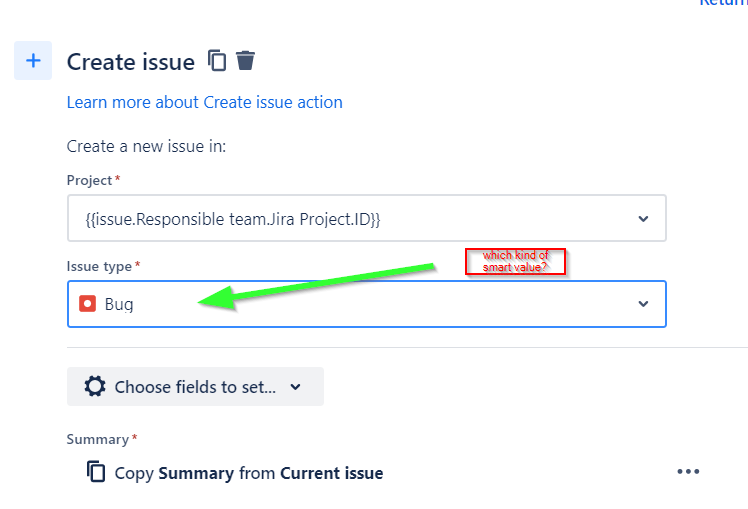748x509 pixels.
Task: Click the green annotation arrow
Action: 316,286
